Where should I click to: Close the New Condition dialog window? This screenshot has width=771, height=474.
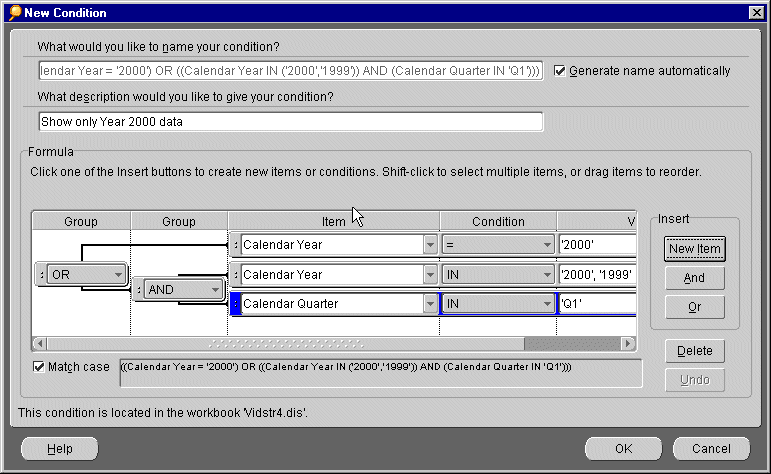(757, 12)
